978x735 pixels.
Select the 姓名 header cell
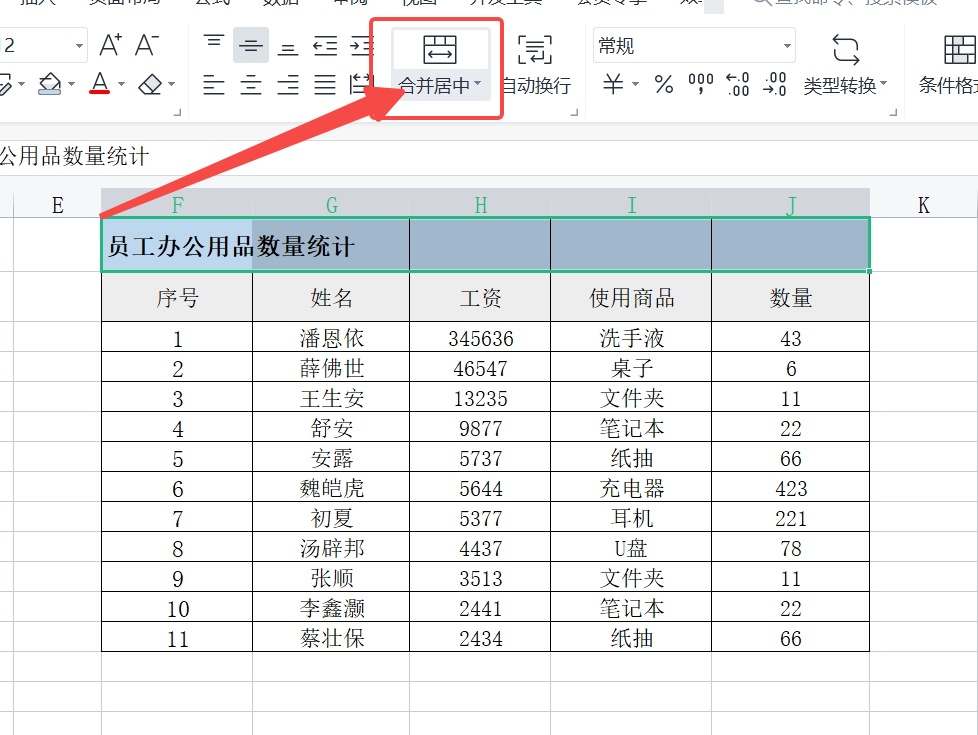[x=331, y=298]
